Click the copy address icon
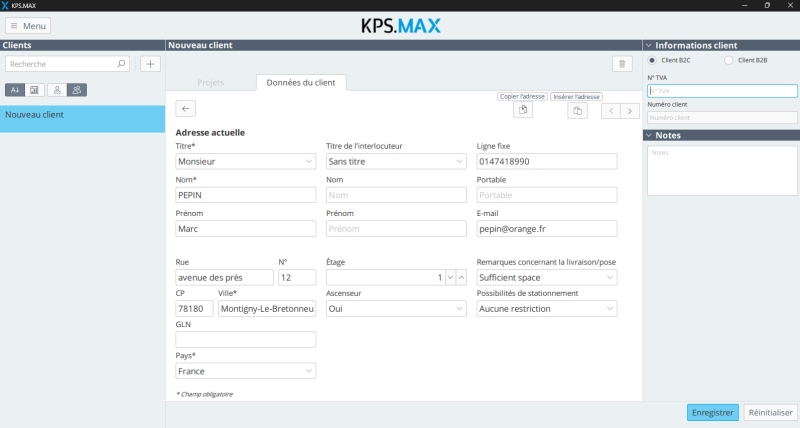Screen dimensions: 800x428 [x=523, y=110]
